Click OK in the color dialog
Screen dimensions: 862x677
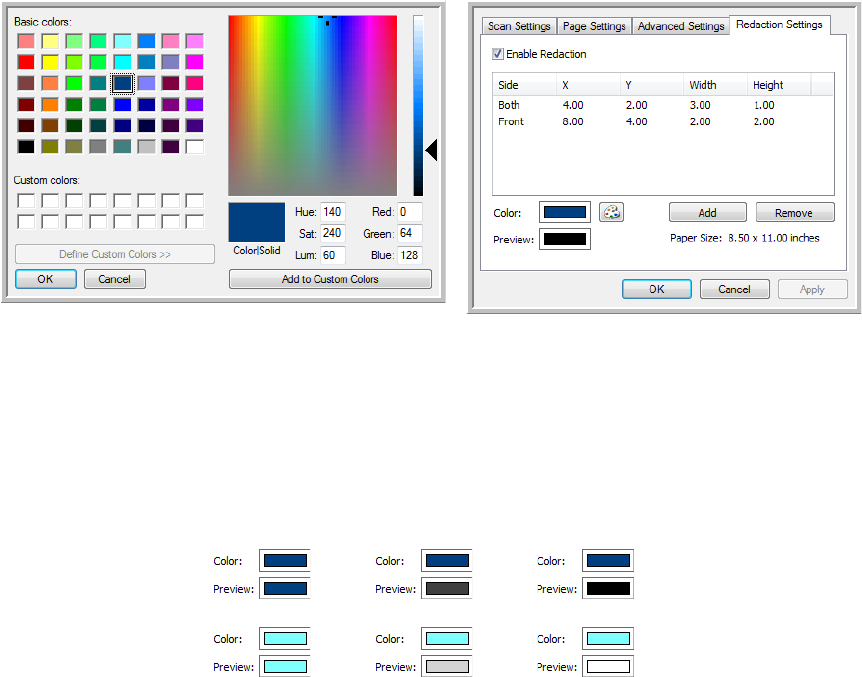[x=46, y=279]
